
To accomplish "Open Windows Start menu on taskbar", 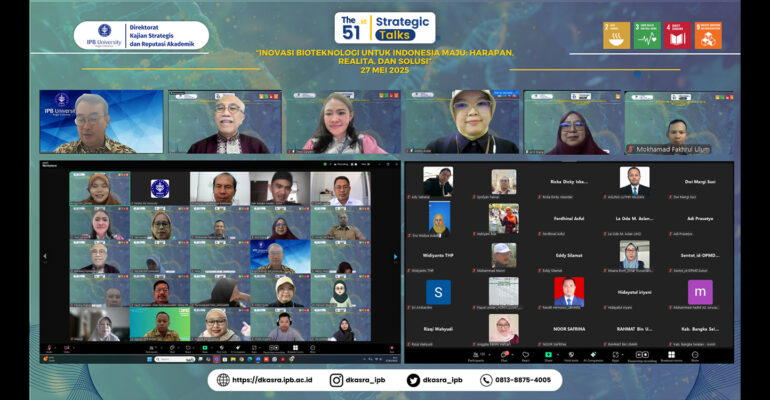I will click(x=150, y=359).
